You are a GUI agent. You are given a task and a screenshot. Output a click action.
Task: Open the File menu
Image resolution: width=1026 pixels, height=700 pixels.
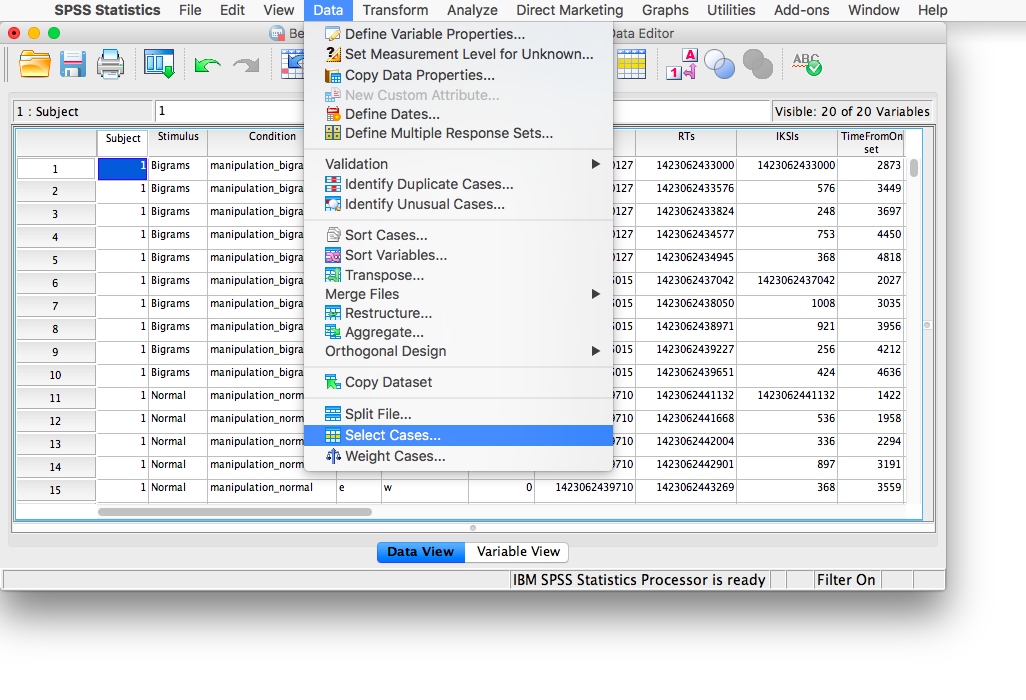(x=190, y=10)
